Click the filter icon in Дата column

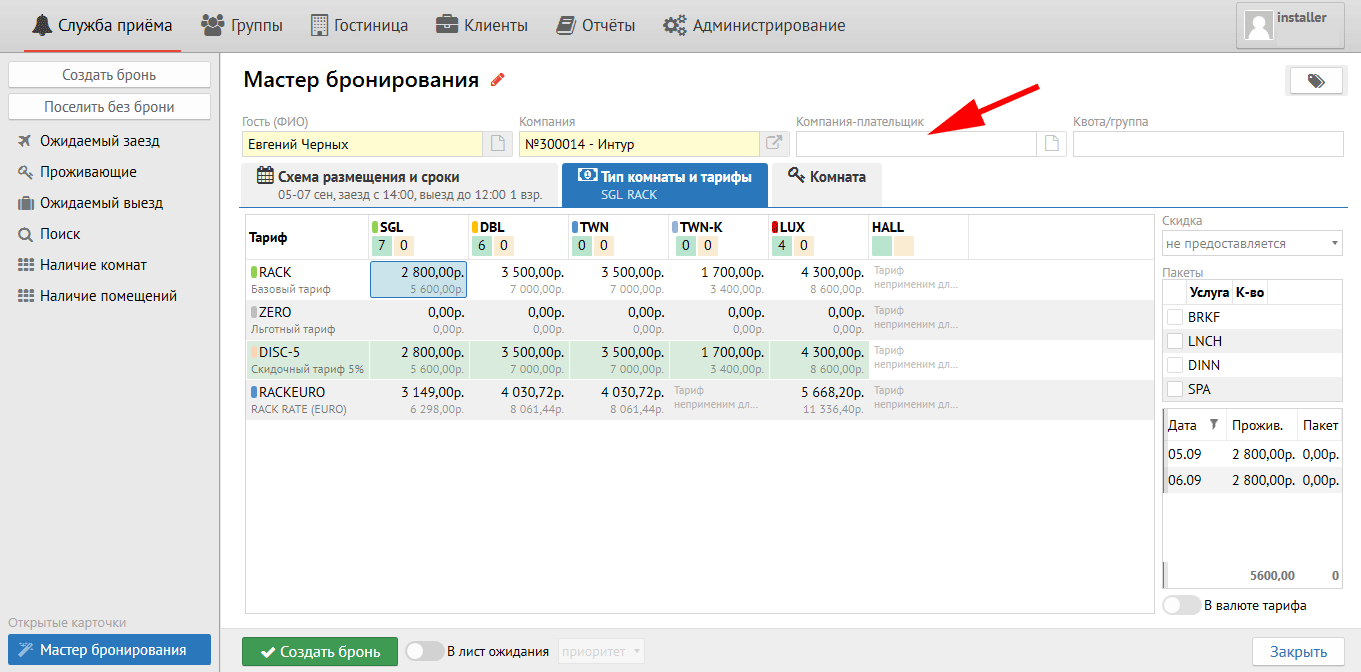[x=1214, y=425]
